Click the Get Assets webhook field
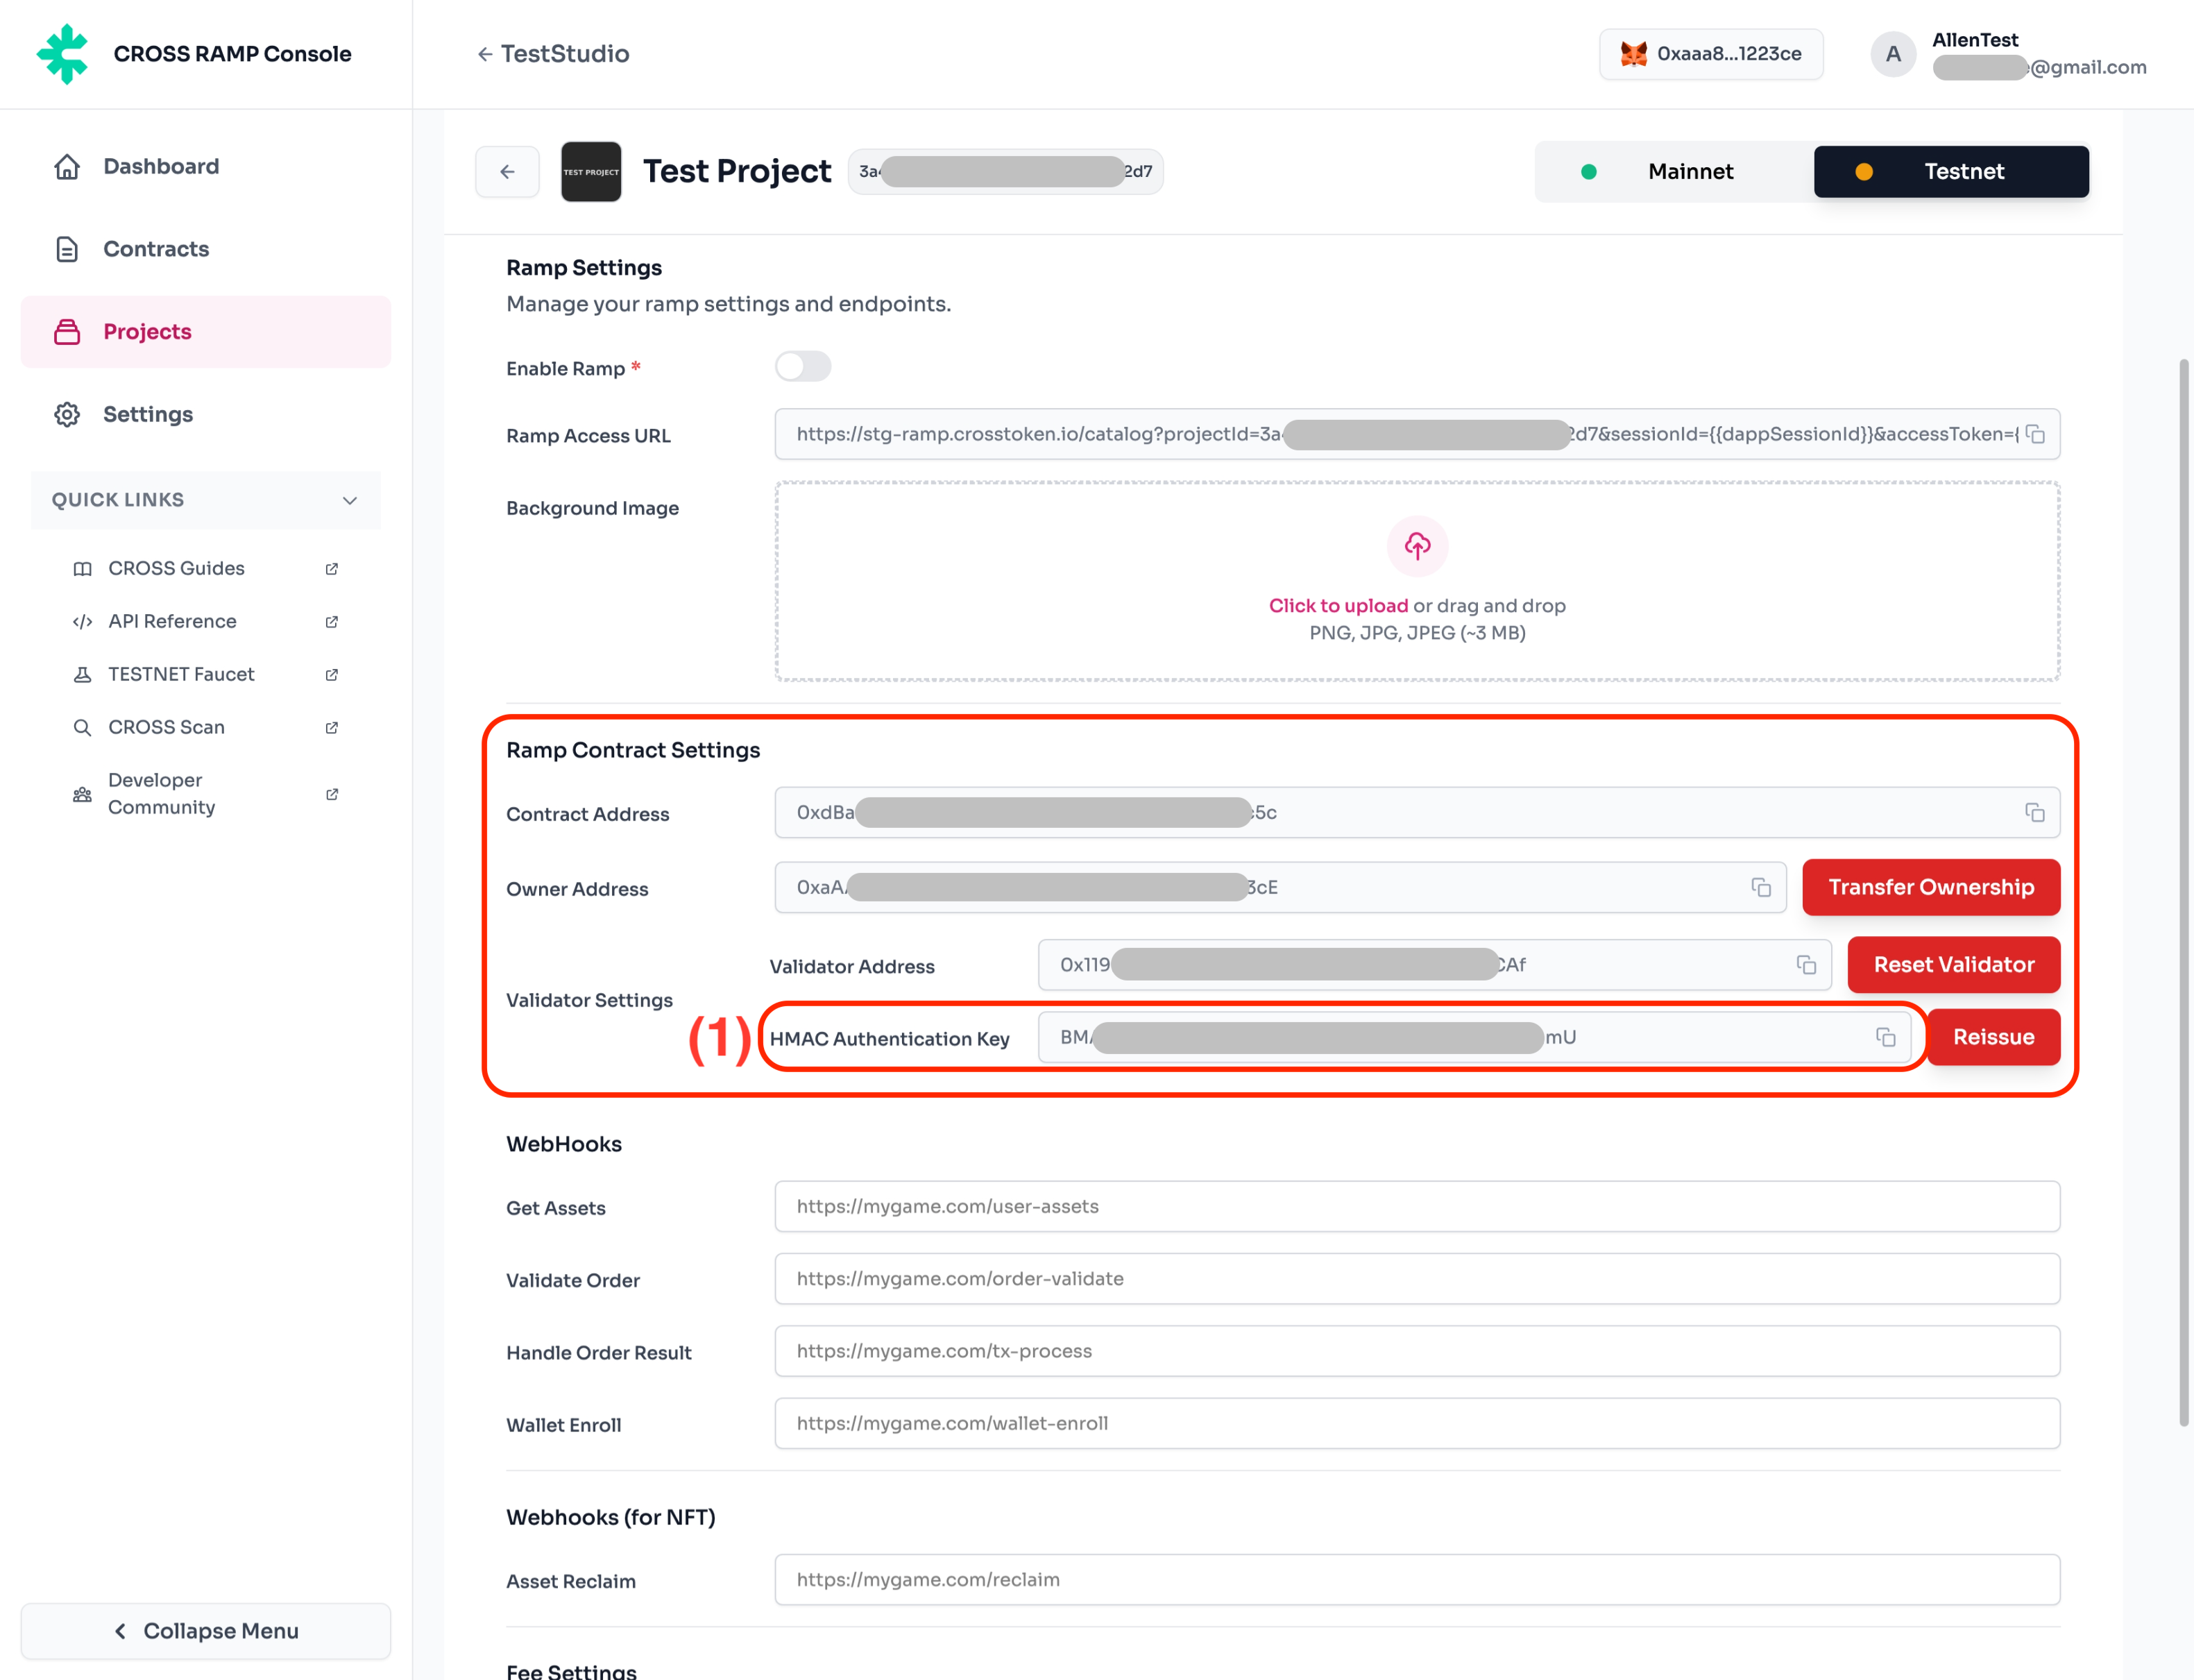This screenshot has width=2194, height=1680. coord(1416,1206)
